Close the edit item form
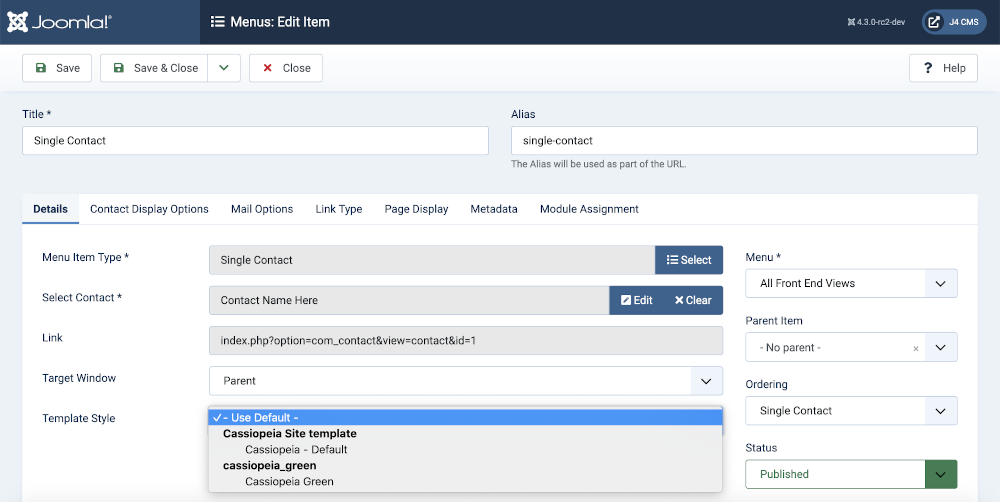Screen dimensions: 1000x502 click(286, 68)
